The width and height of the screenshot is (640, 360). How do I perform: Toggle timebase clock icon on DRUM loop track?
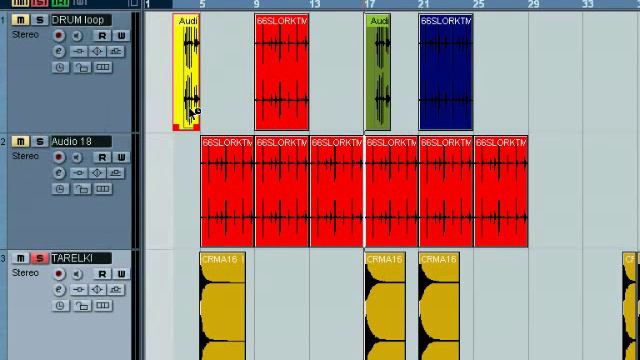point(60,67)
